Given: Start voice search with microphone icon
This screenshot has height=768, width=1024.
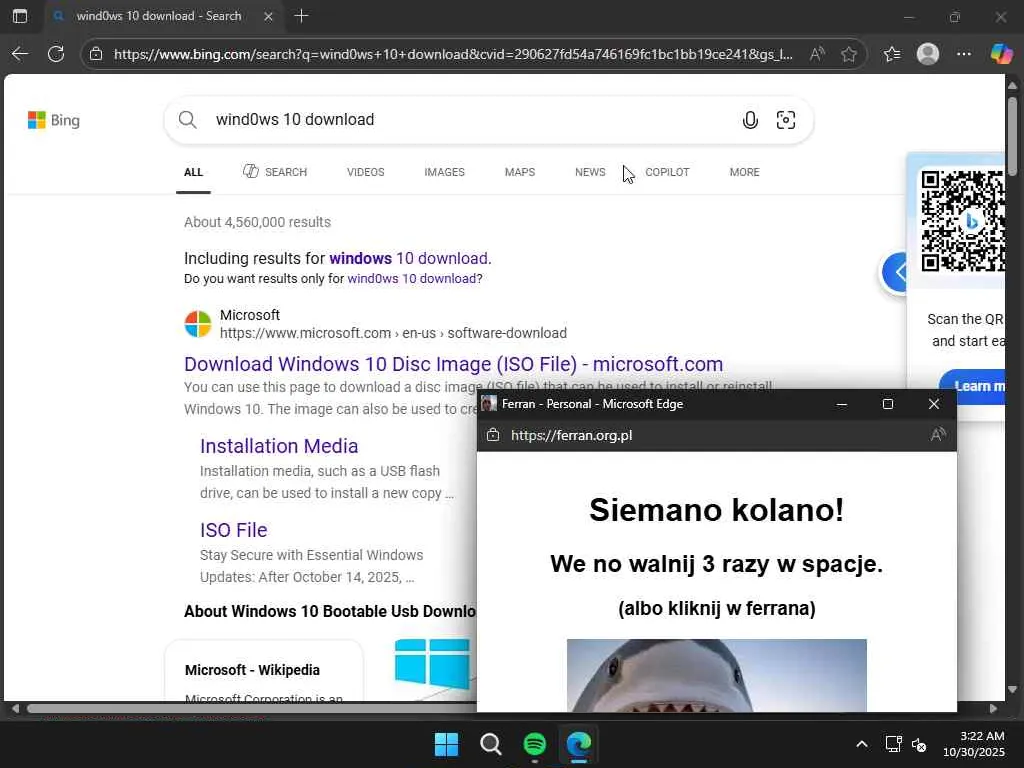Looking at the screenshot, I should [750, 120].
